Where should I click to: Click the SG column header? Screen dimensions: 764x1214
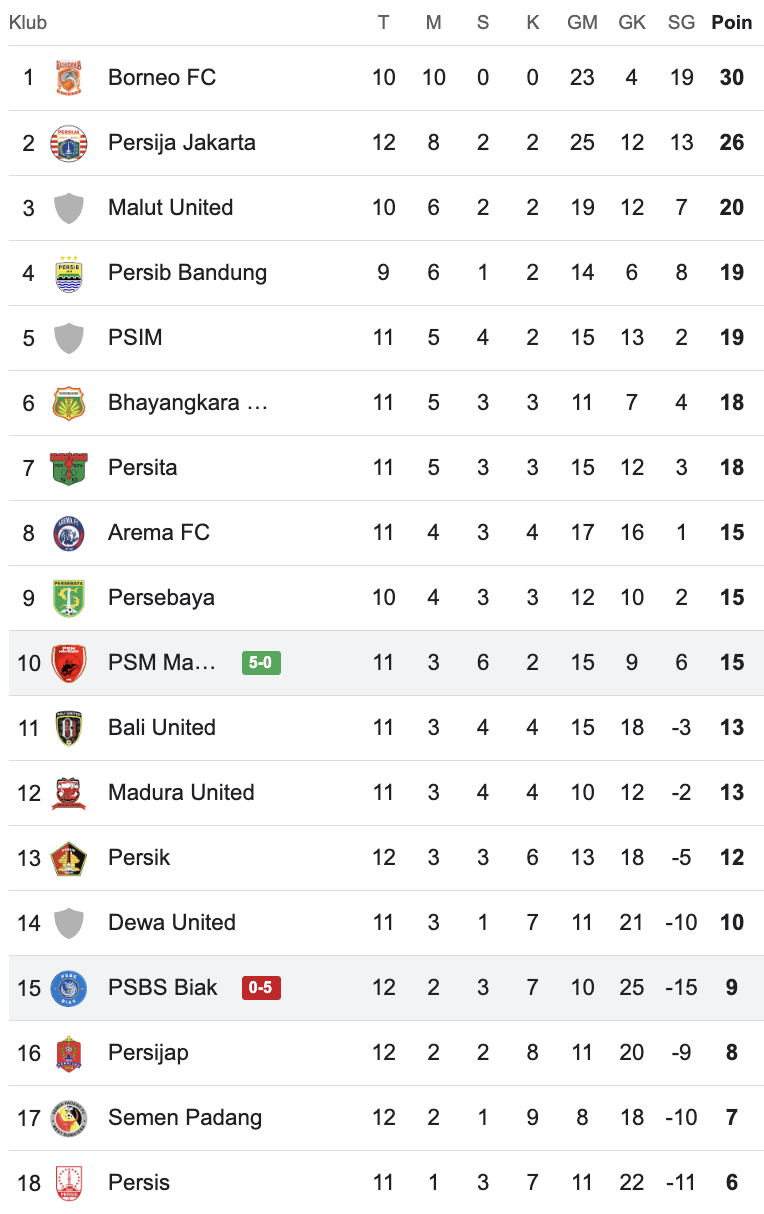pyautogui.click(x=681, y=22)
